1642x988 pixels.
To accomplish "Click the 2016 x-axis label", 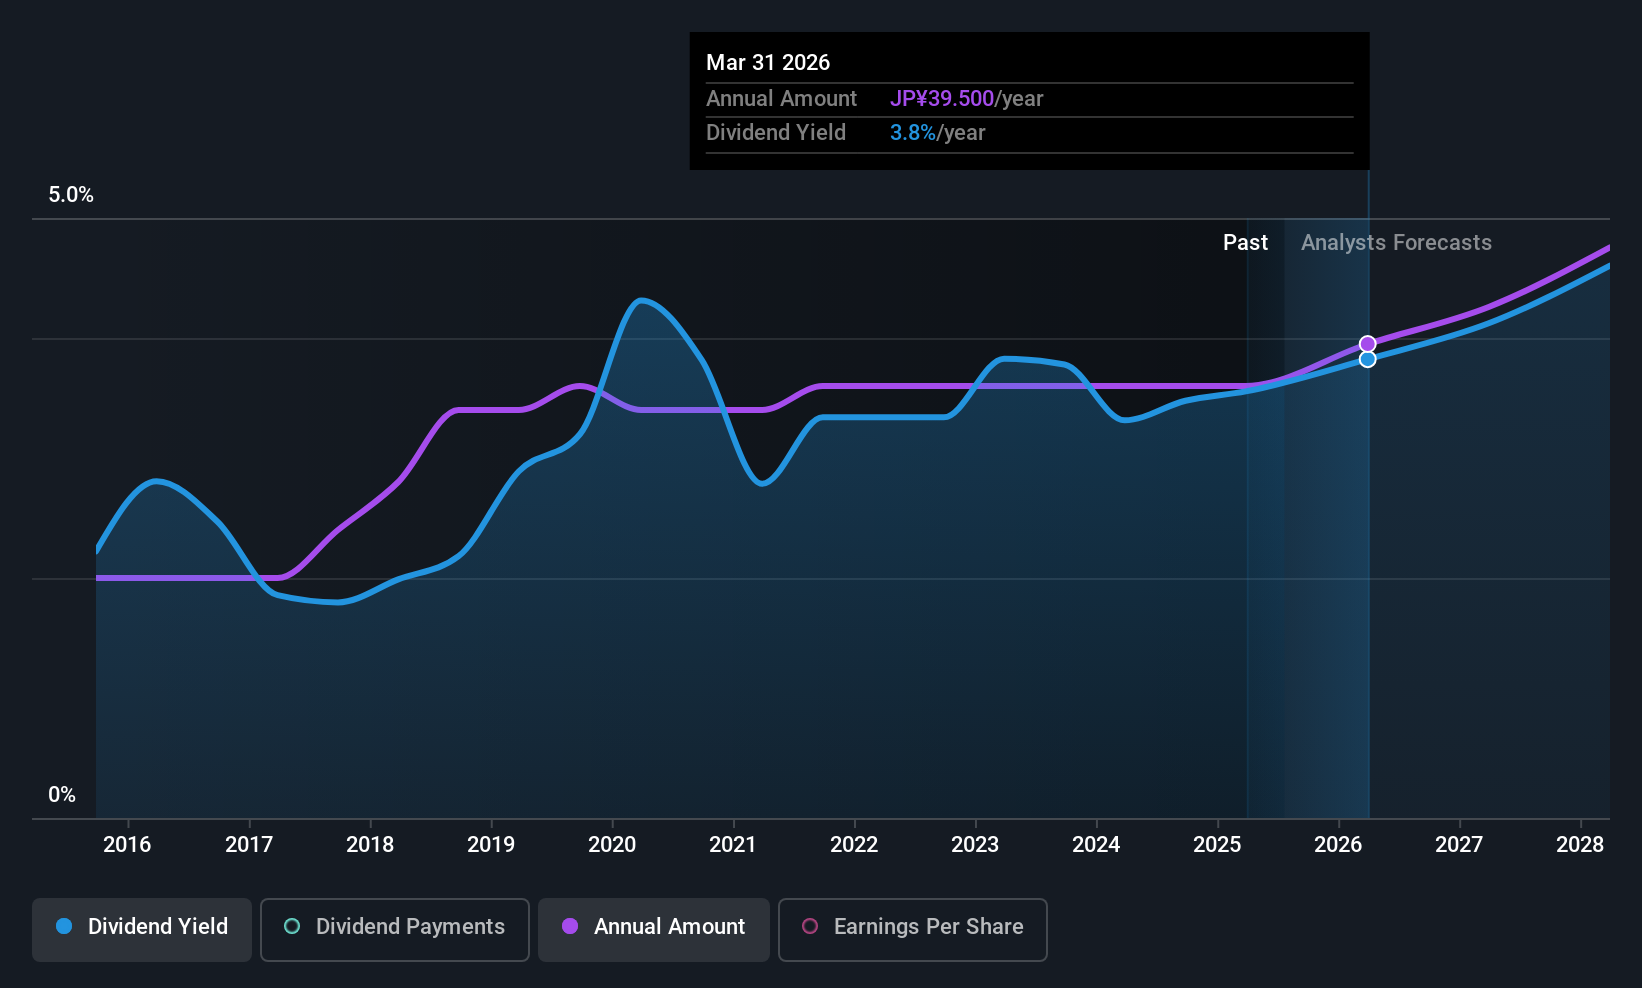I will tap(127, 845).
